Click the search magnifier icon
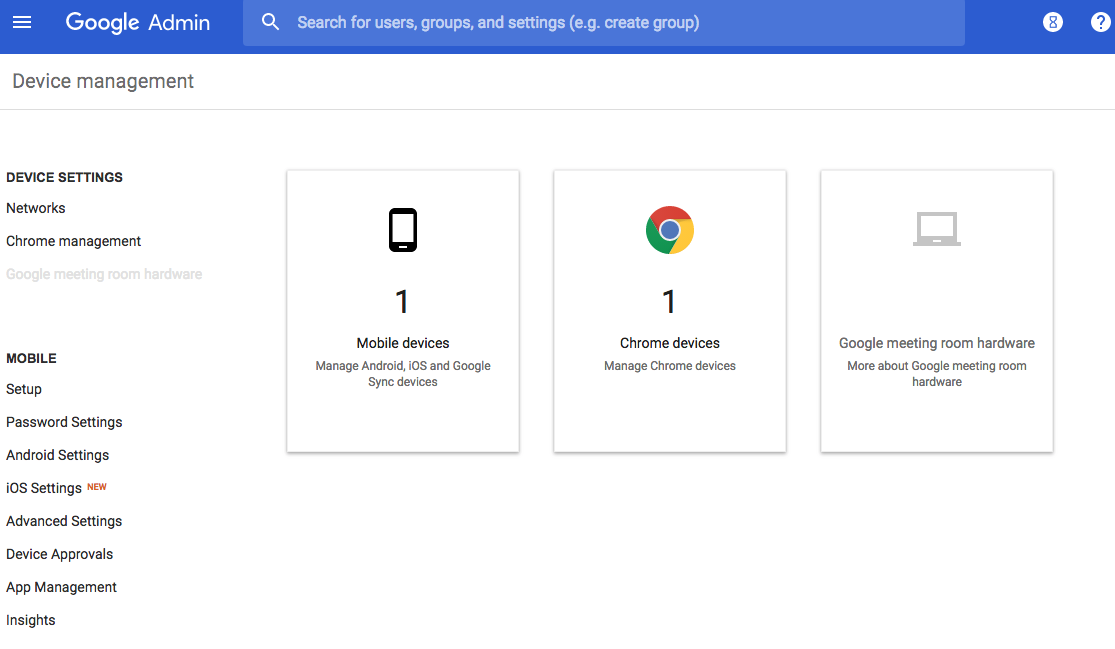This screenshot has width=1115, height=649. 270,22
